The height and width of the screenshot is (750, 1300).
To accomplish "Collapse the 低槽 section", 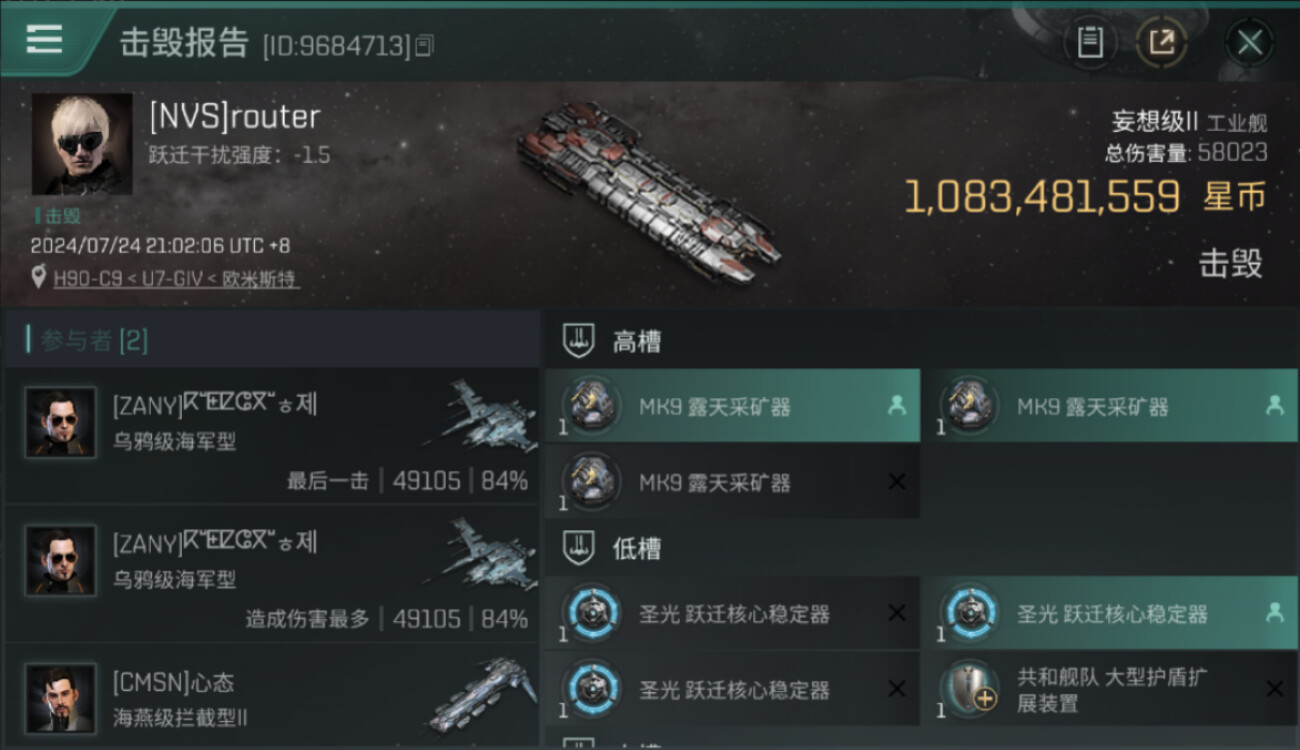I will pos(920,548).
